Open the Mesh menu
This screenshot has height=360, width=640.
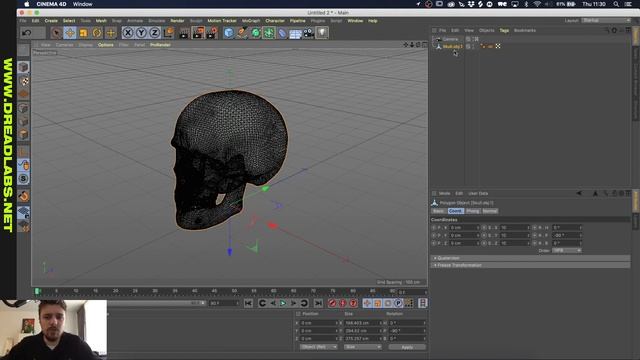pos(101,21)
